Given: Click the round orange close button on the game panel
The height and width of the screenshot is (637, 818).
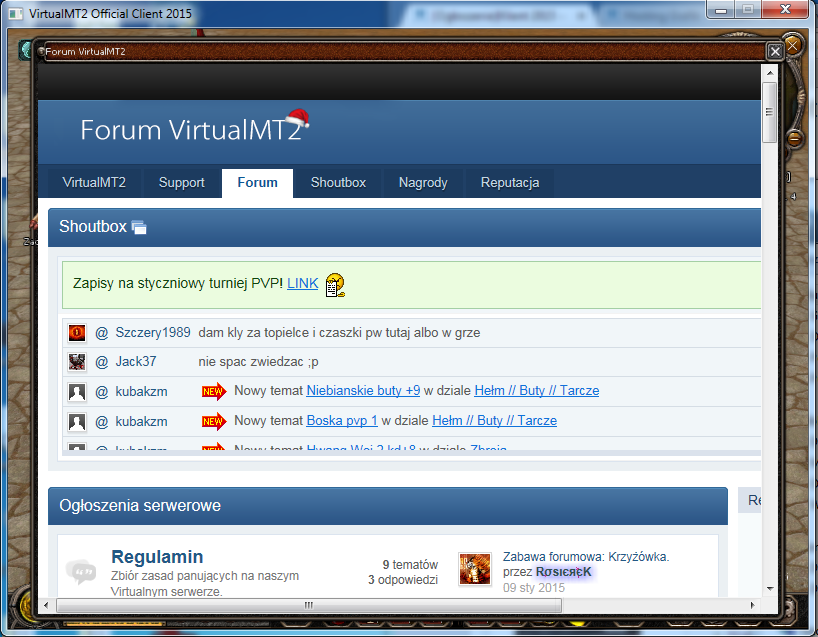Looking at the screenshot, I should pyautogui.click(x=792, y=45).
